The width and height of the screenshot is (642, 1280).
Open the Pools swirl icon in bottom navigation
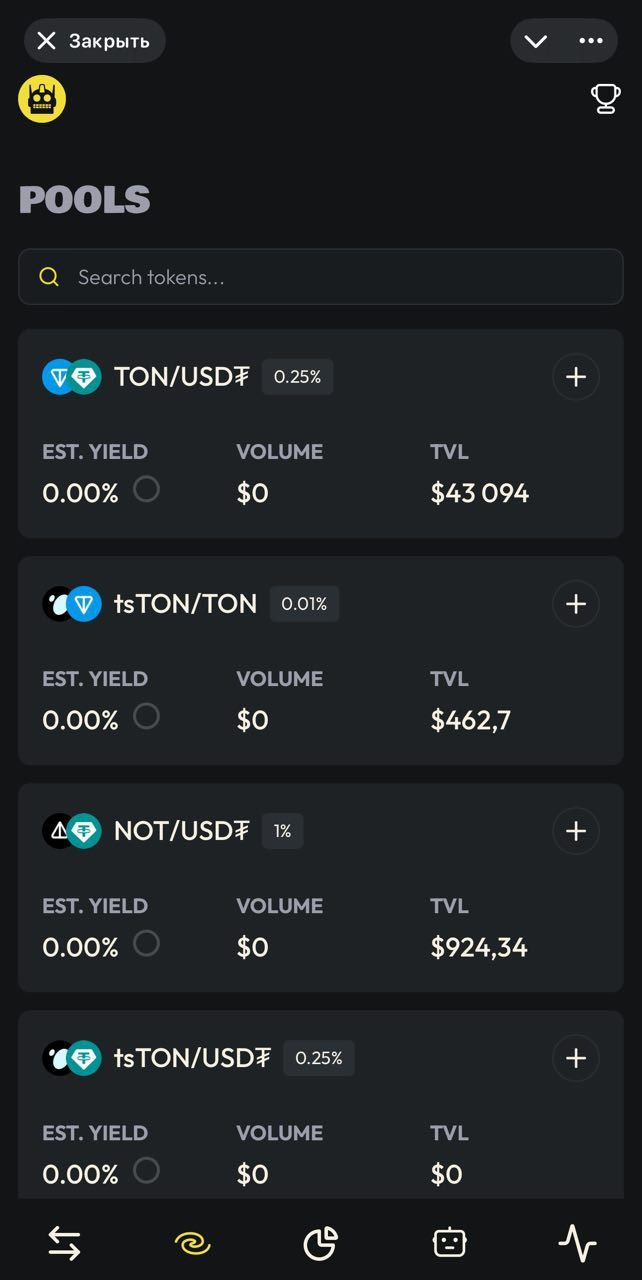tap(192, 1242)
